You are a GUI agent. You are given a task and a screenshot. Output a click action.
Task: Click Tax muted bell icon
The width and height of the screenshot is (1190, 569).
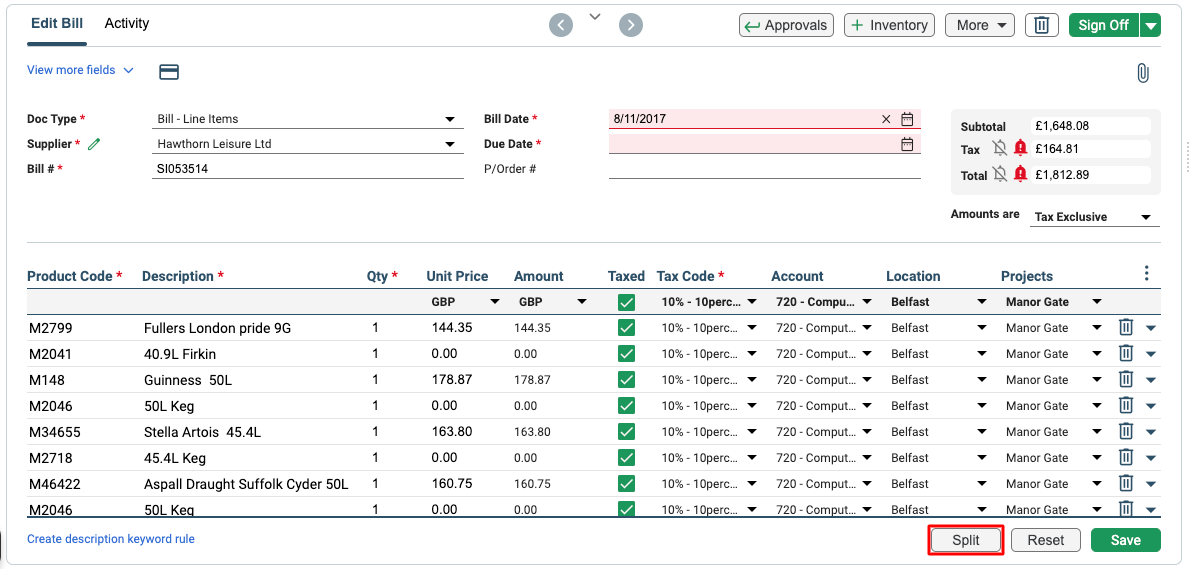click(1000, 149)
